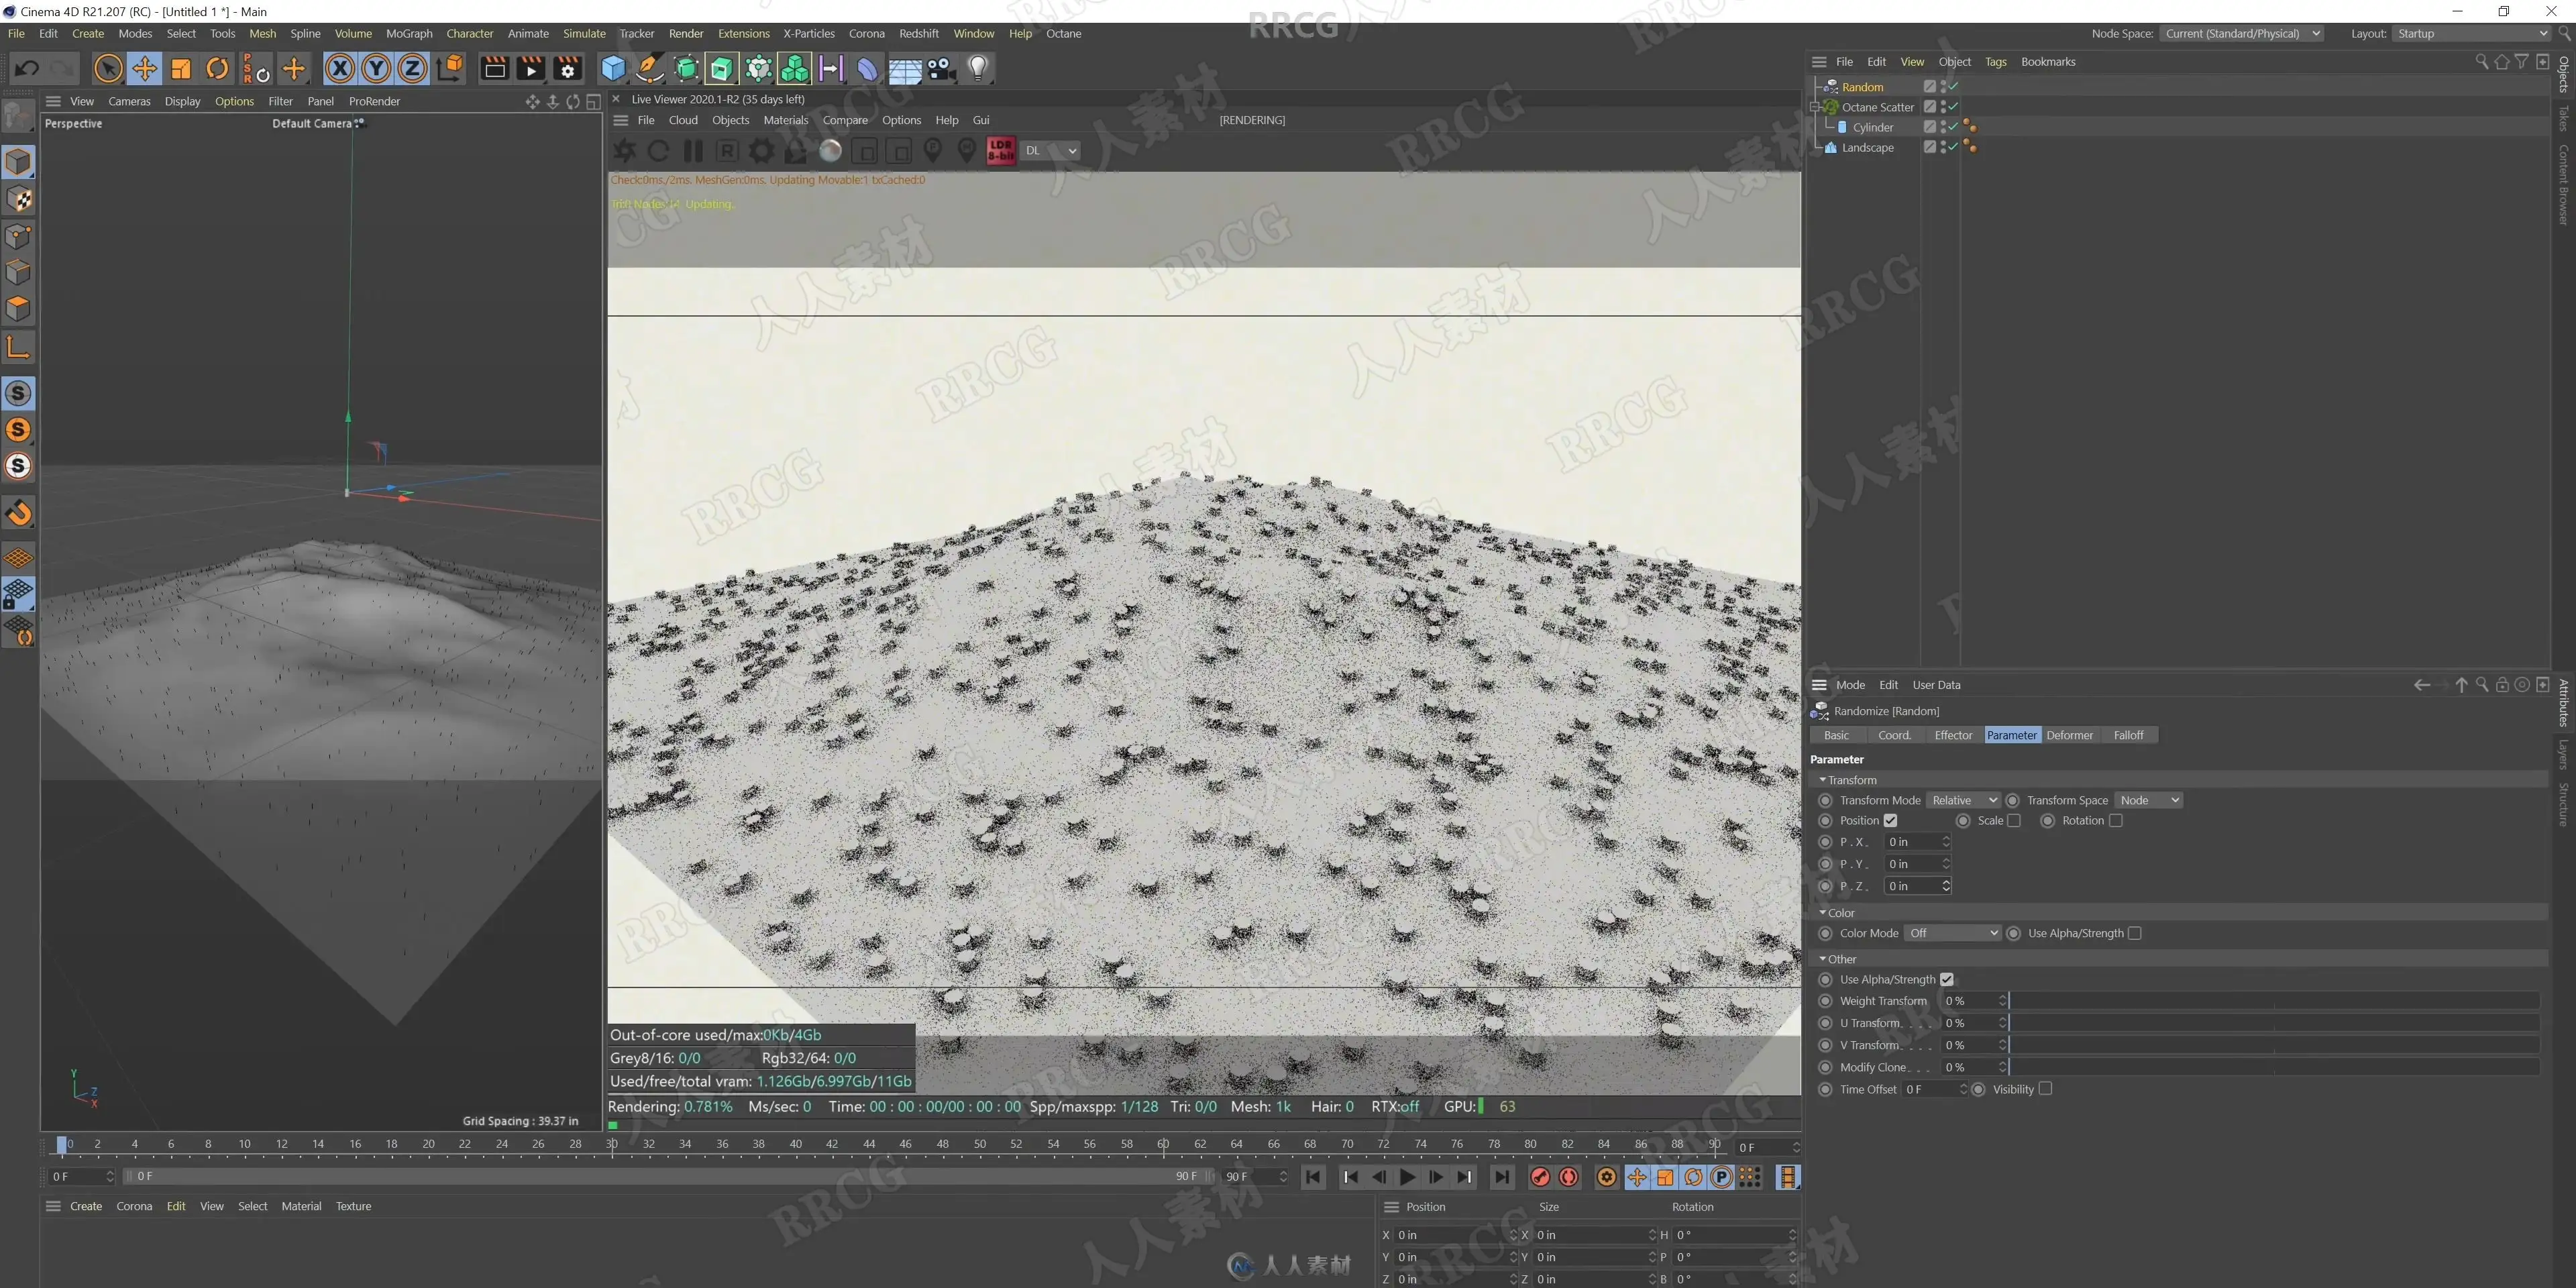Enable the Rotation checkbox
This screenshot has height=1288, width=2576.
coord(2115,821)
